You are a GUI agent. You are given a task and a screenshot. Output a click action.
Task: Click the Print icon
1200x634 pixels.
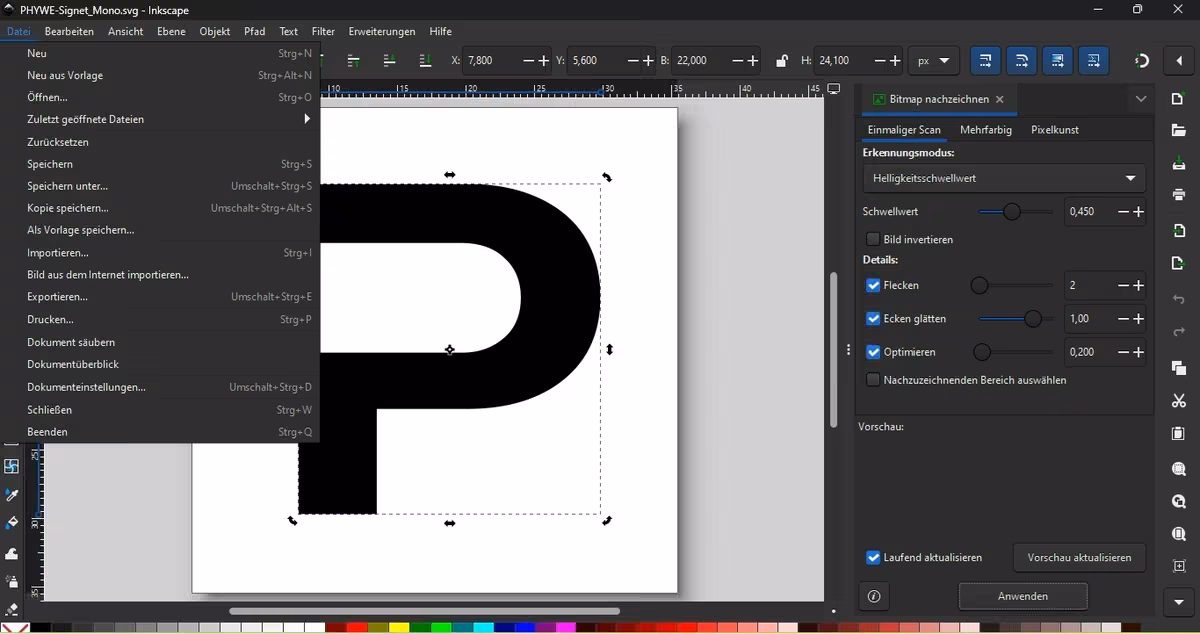tap(1179, 195)
